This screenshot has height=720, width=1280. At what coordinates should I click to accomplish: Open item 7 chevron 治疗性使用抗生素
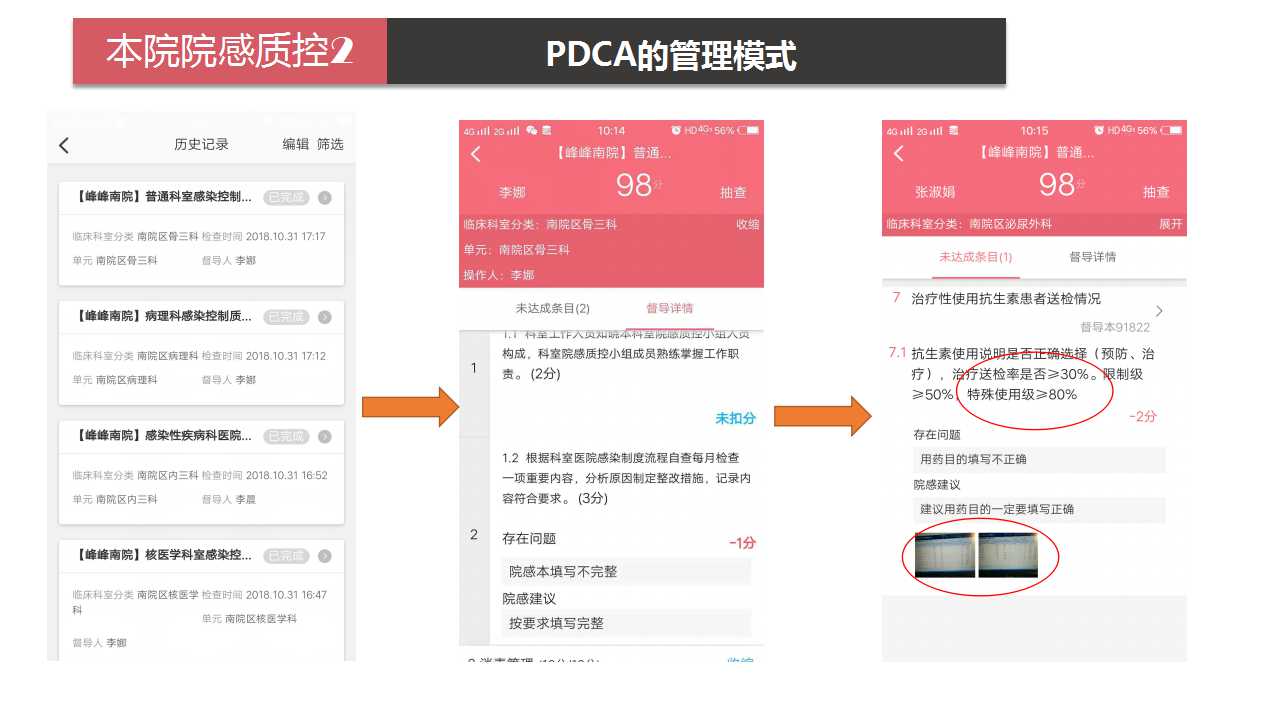[1159, 311]
